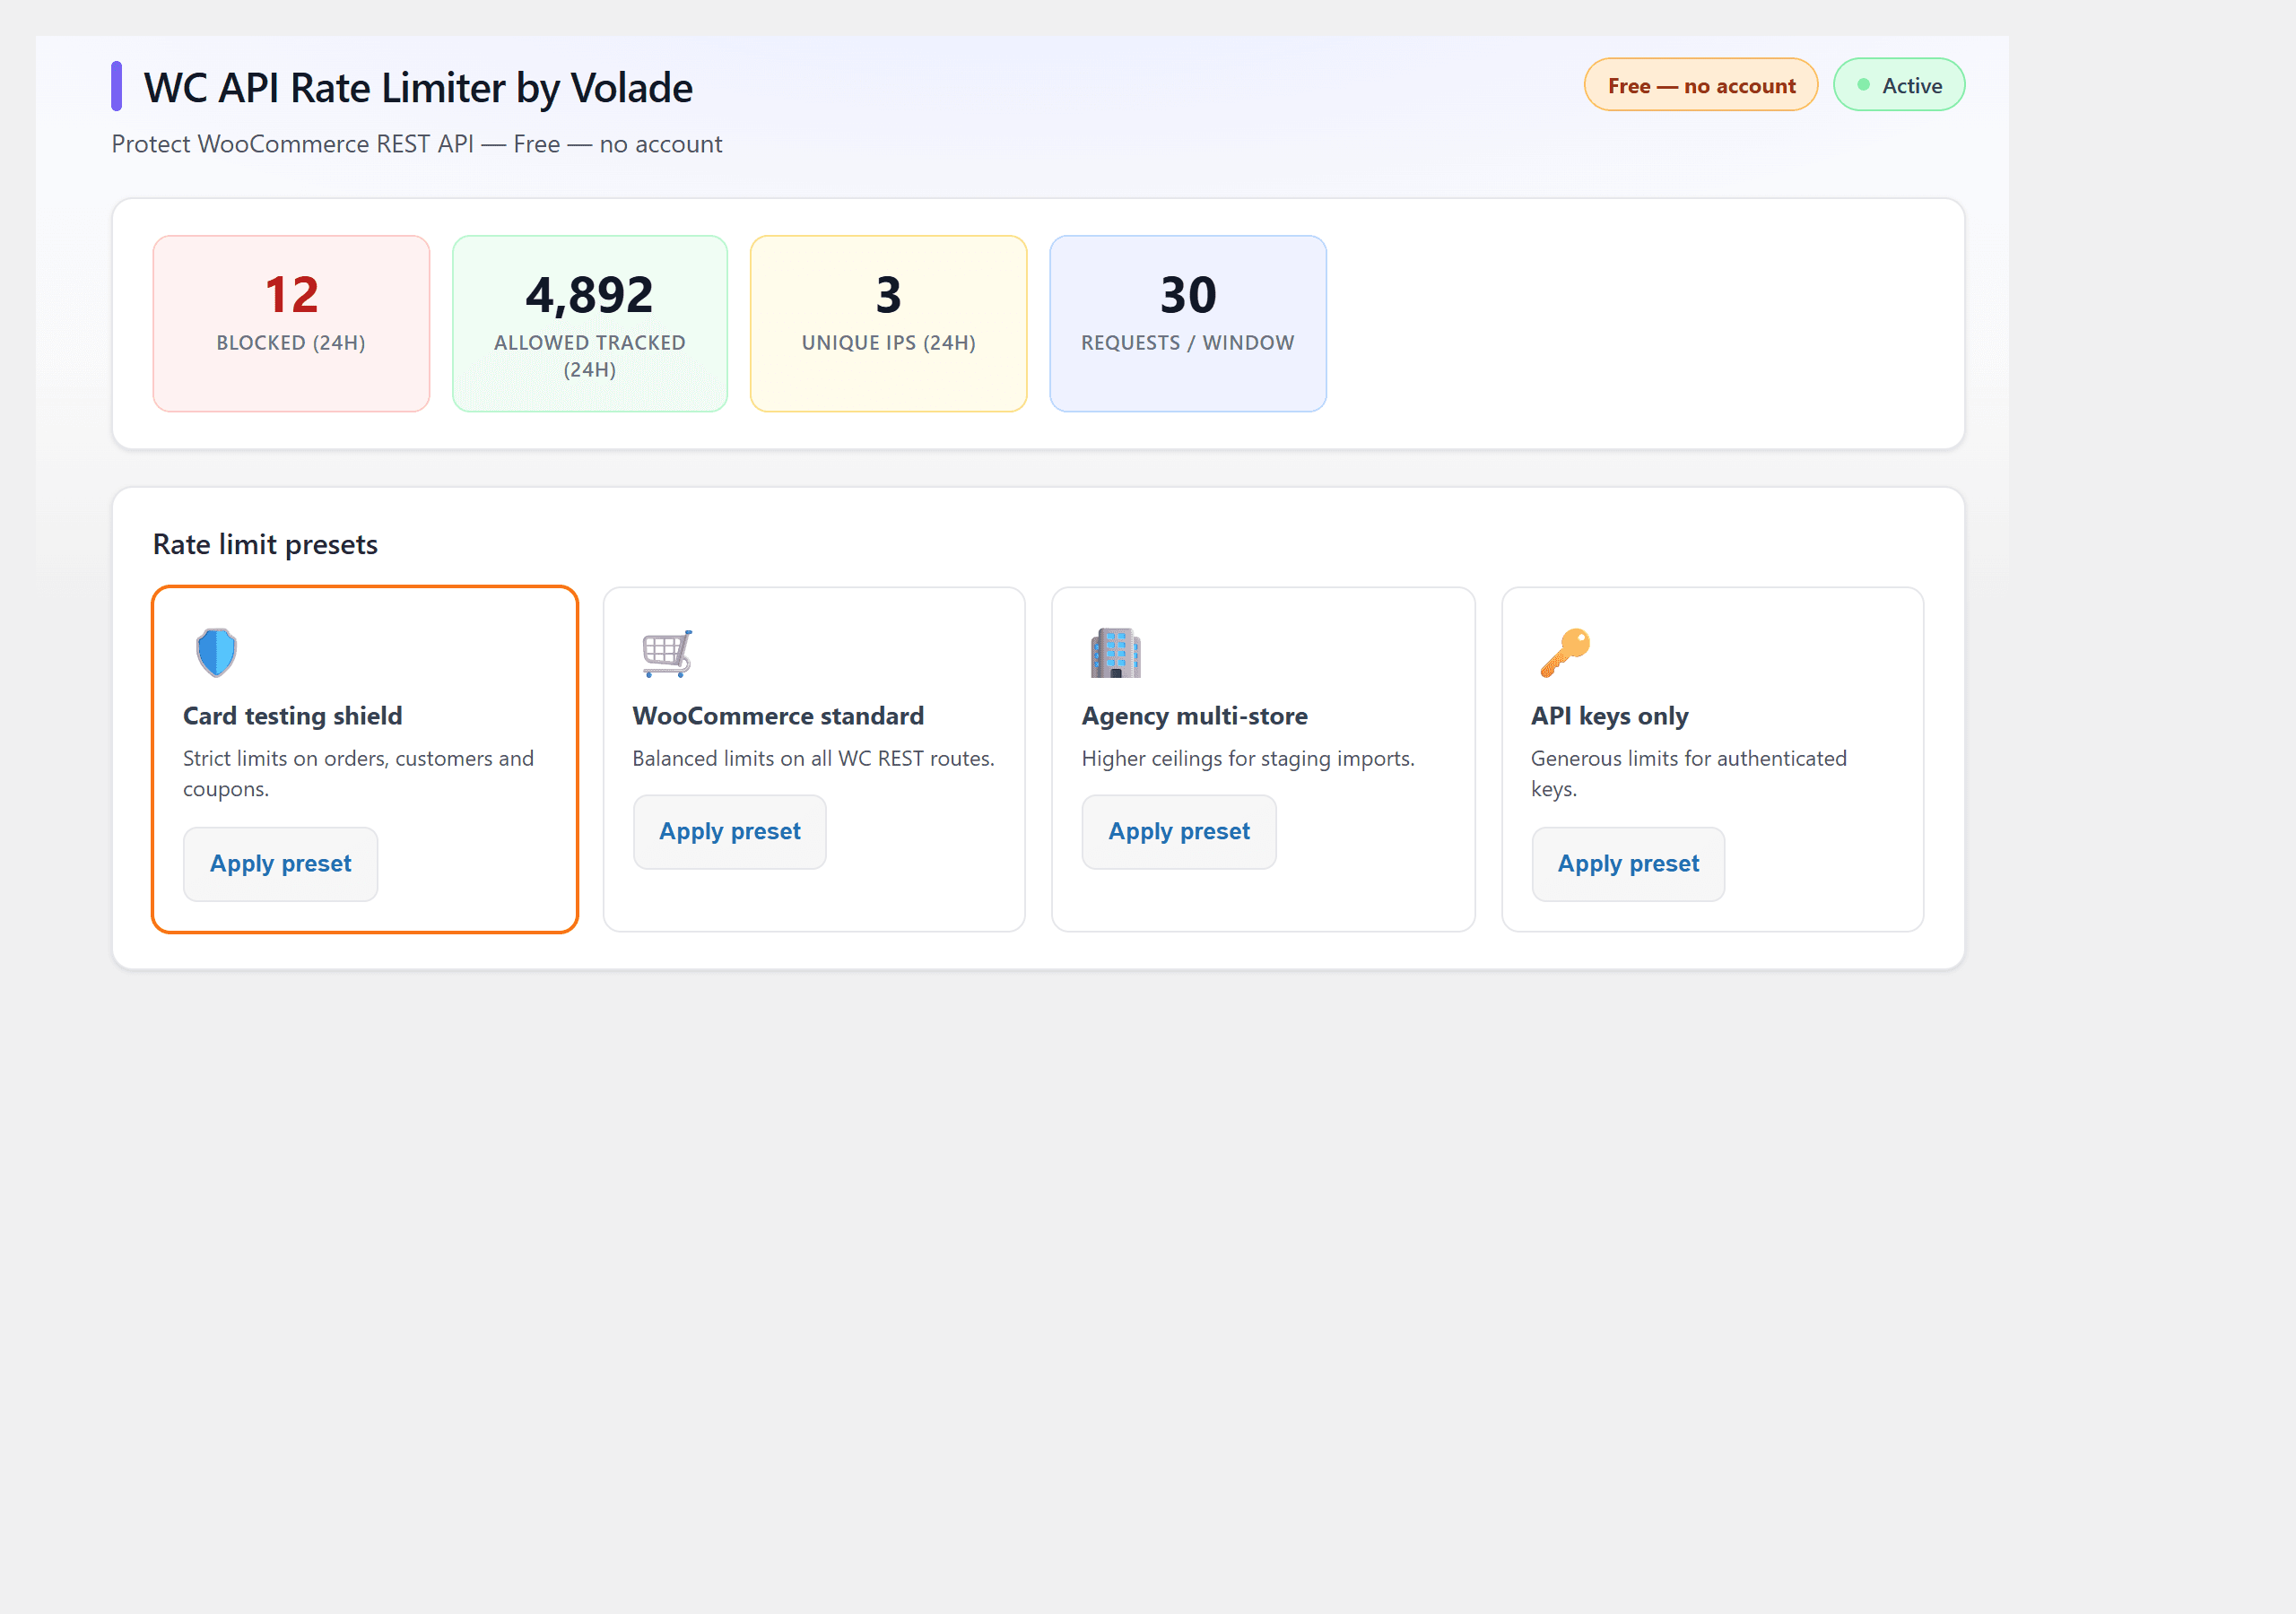Open the Allowed tracked (24h) card
This screenshot has width=2296, height=1614.
(x=590, y=324)
